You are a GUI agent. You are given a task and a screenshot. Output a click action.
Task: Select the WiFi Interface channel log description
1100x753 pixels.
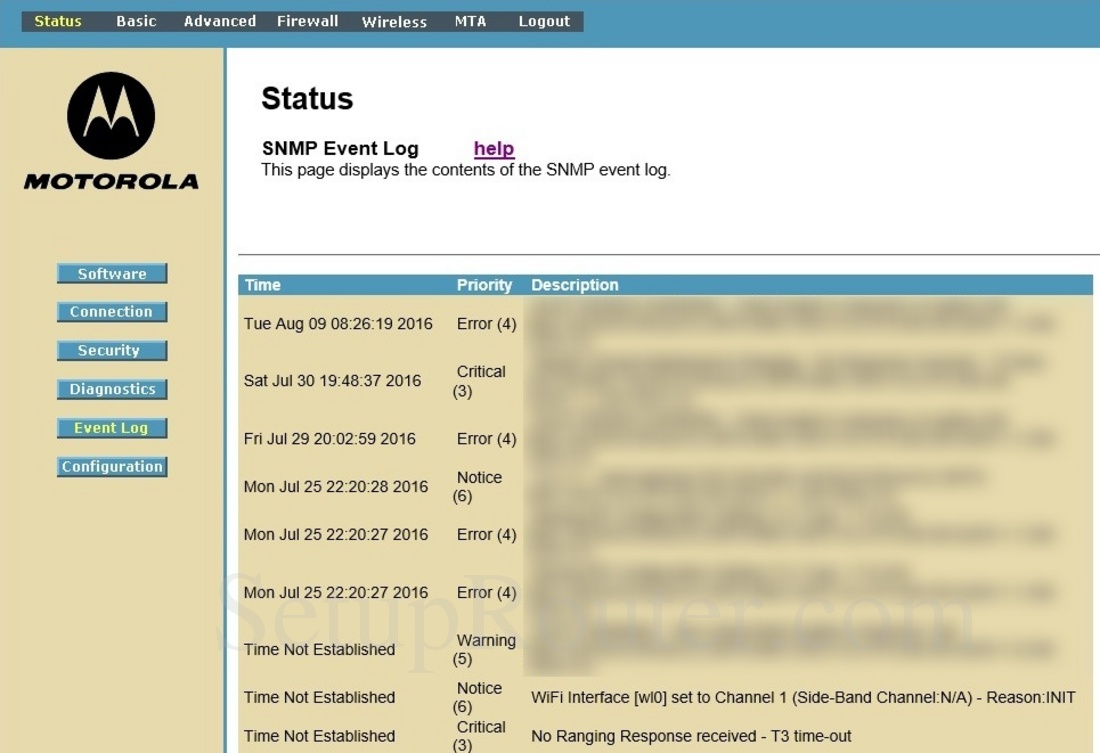(803, 697)
